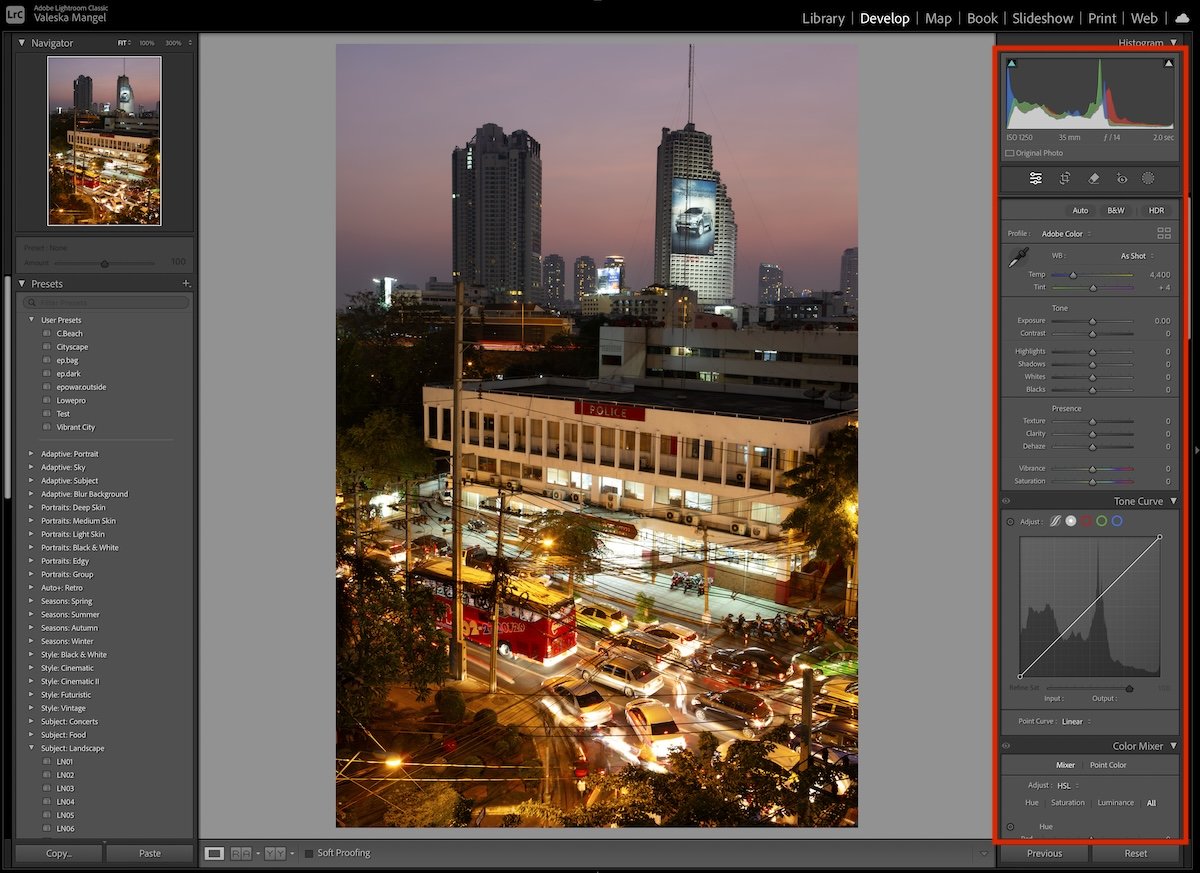This screenshot has height=873, width=1200.
Task: Select the Crop Overlay tool
Action: [1065, 178]
